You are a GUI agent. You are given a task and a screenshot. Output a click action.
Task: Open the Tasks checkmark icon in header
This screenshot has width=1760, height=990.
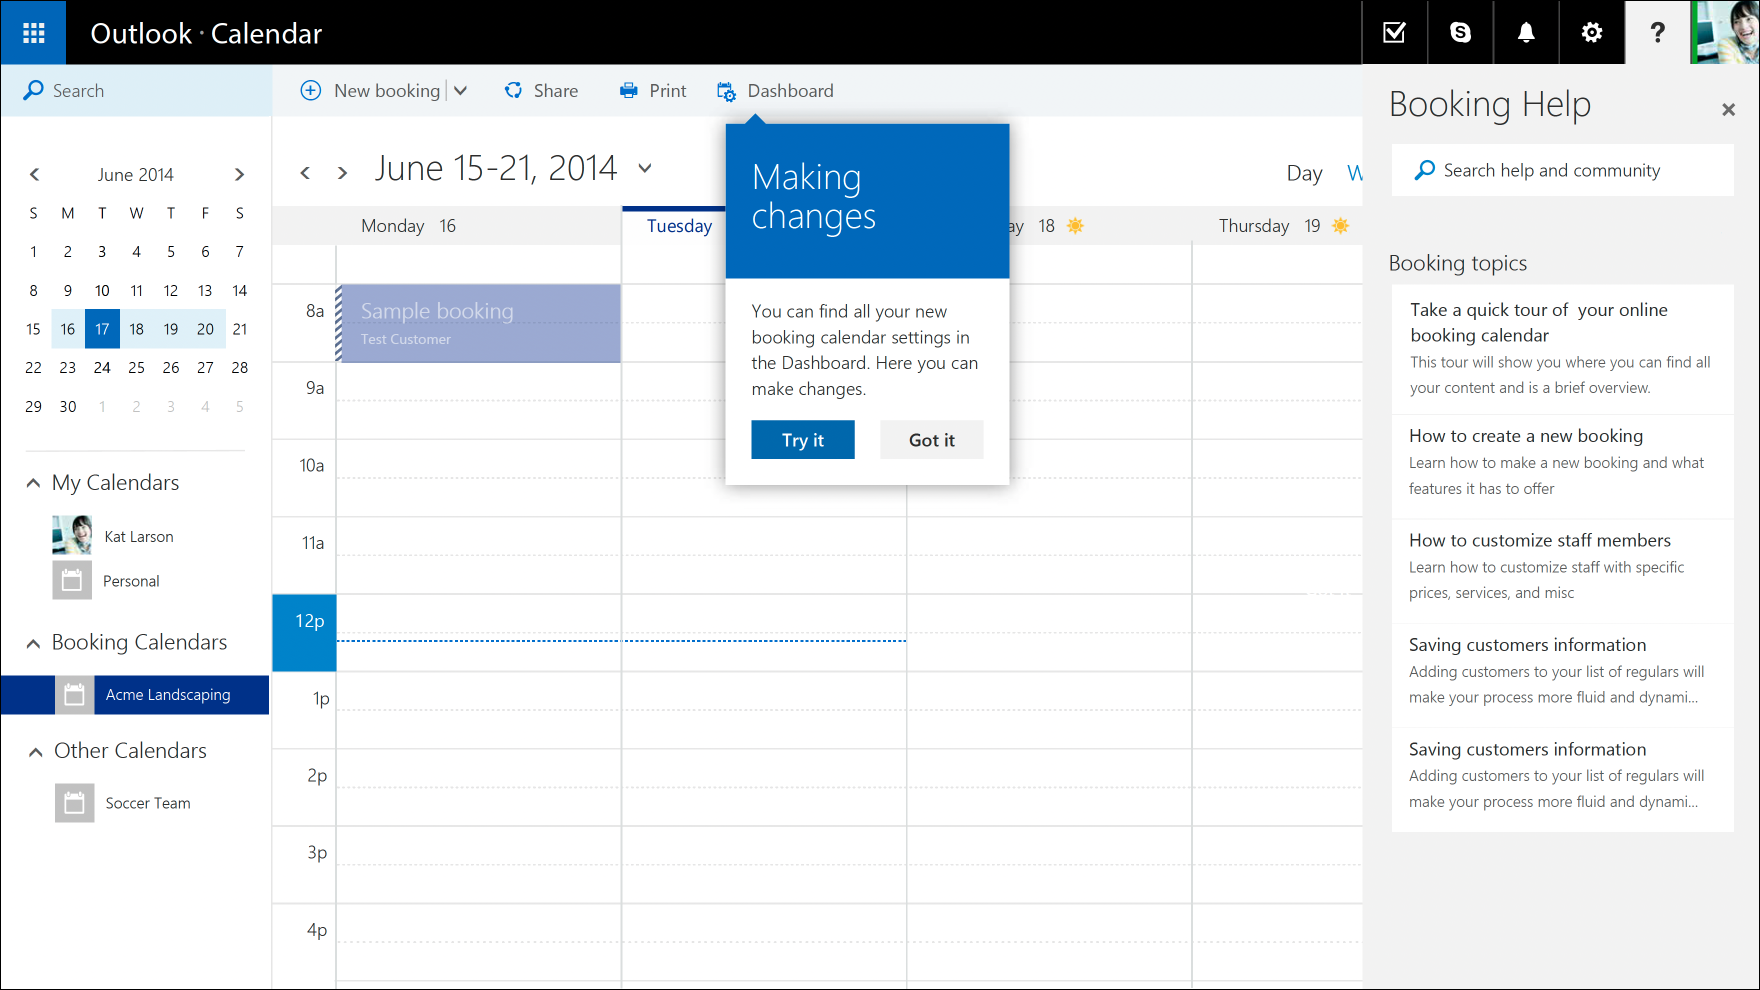coord(1394,33)
